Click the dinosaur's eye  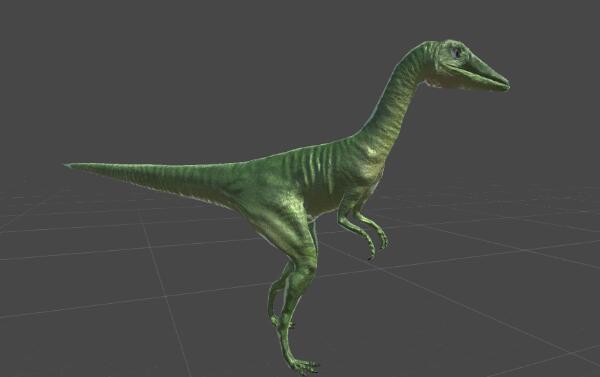[456, 52]
